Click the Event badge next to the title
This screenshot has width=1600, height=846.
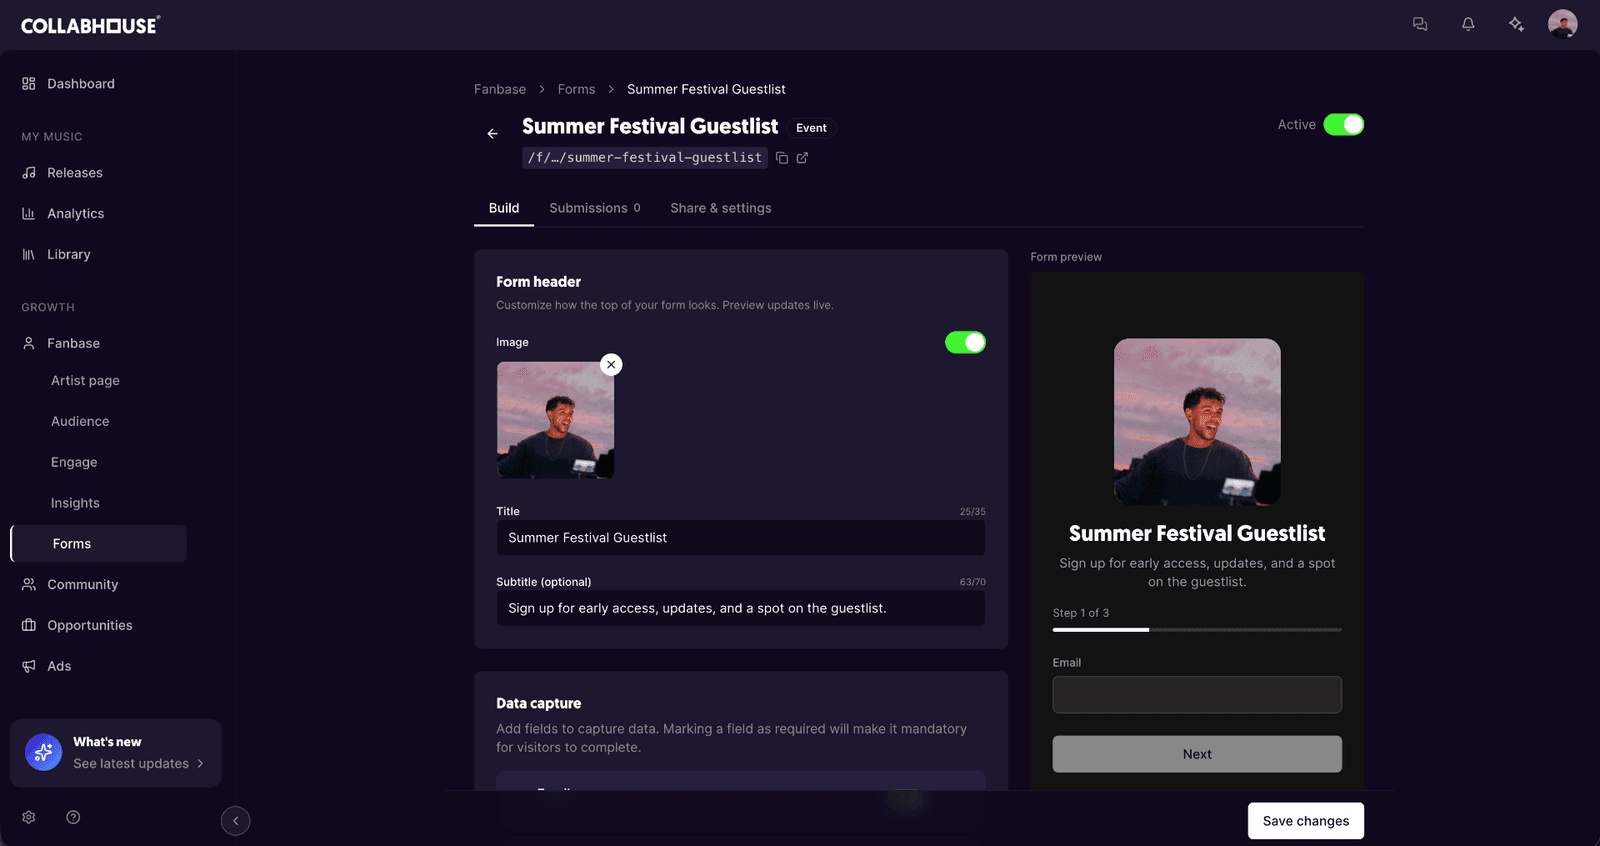811,128
